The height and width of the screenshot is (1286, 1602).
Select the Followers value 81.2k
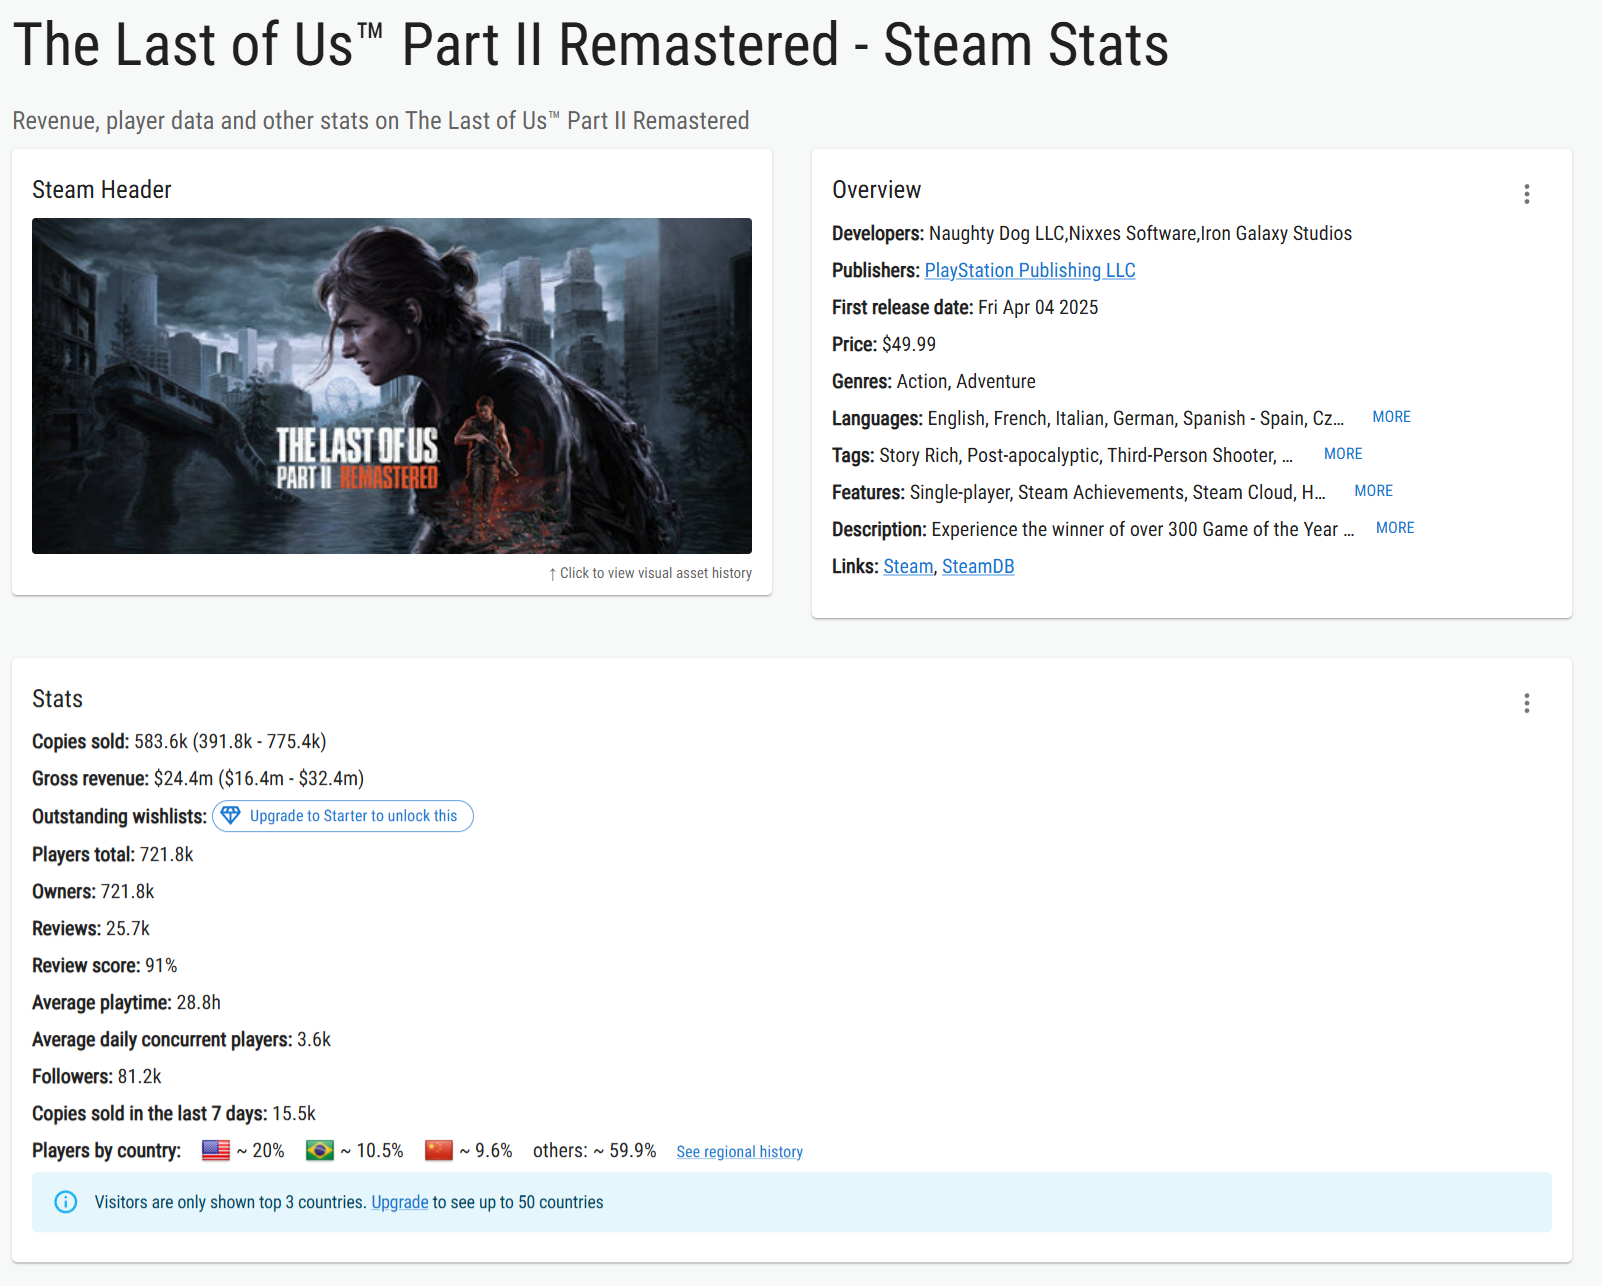coord(139,1076)
